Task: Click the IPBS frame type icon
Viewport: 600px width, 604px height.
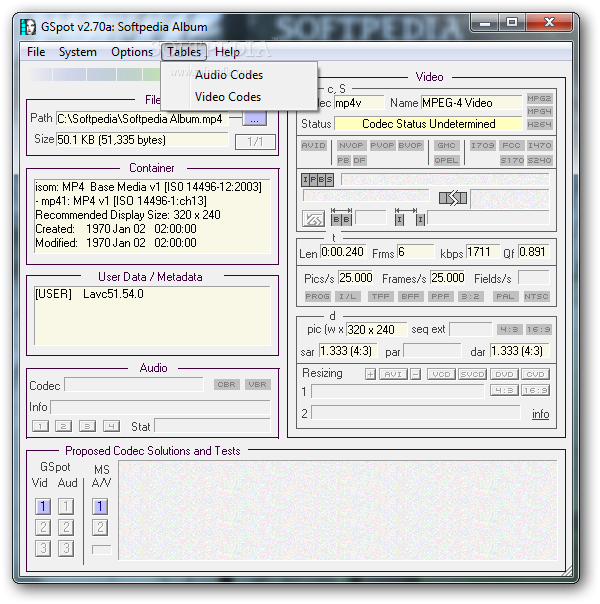Action: [x=317, y=180]
